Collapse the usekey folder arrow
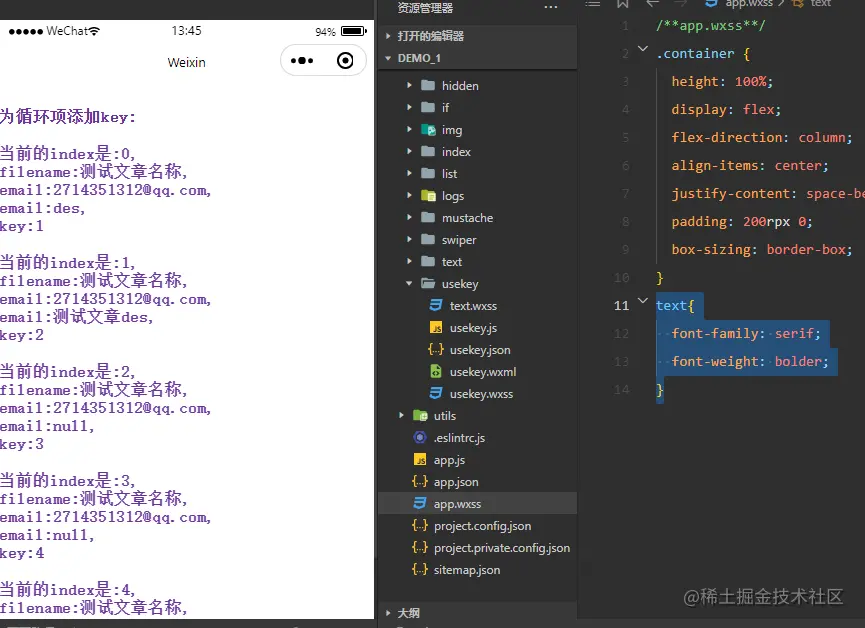Image resolution: width=865 pixels, height=628 pixels. [409, 283]
